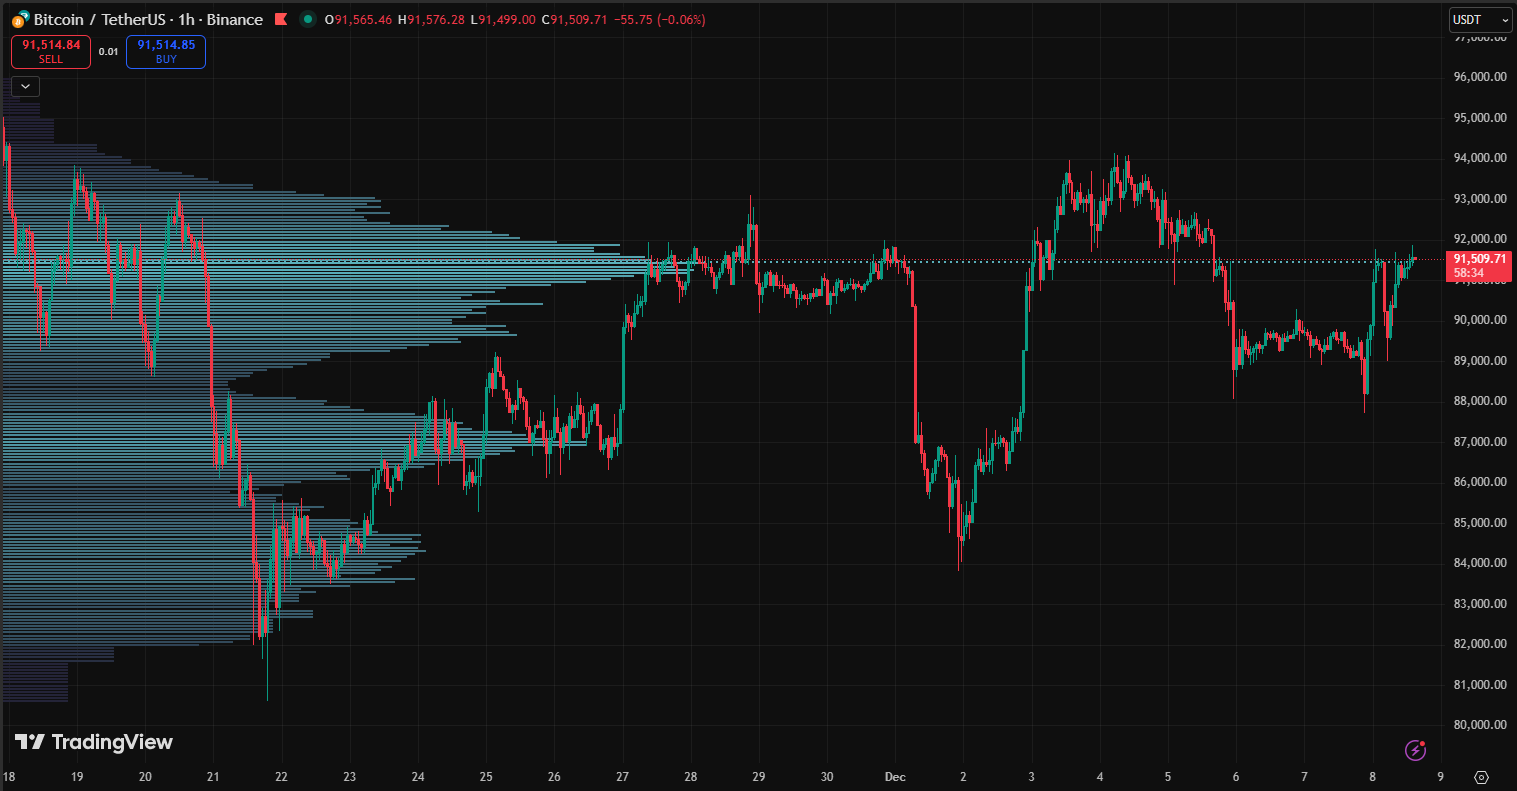This screenshot has width=1517, height=791.
Task: Open the purple lightning bolt quick-action icon
Action: click(1415, 750)
